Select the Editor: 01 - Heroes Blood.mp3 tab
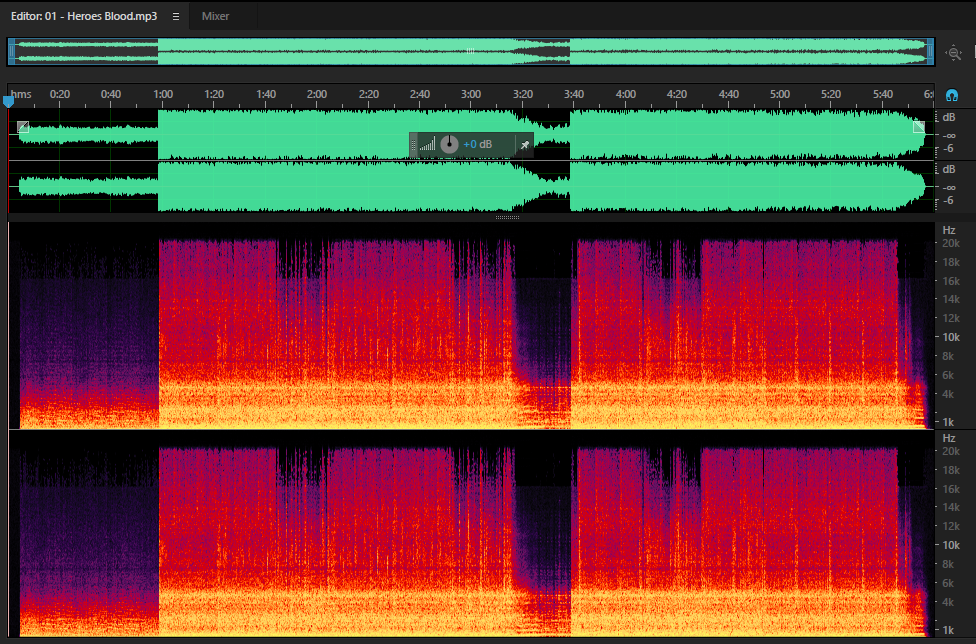This screenshot has height=644, width=976. 84,16
